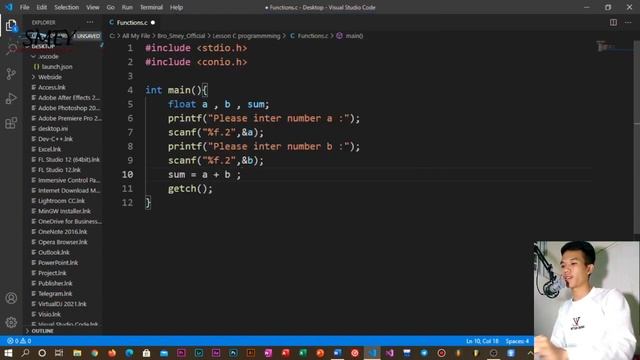Screen dimensions: 640x360
Task: Click the Lesson C programming breadcrumb
Action: 247,36
